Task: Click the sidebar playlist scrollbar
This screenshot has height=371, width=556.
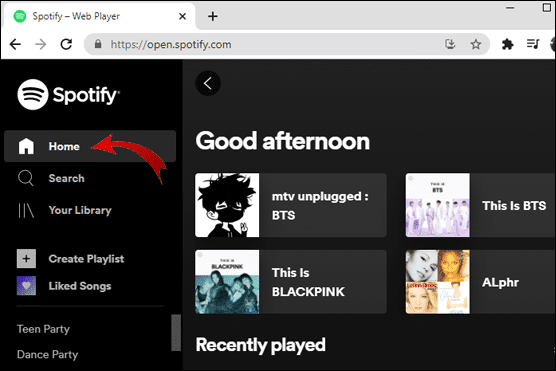Action: [x=176, y=333]
